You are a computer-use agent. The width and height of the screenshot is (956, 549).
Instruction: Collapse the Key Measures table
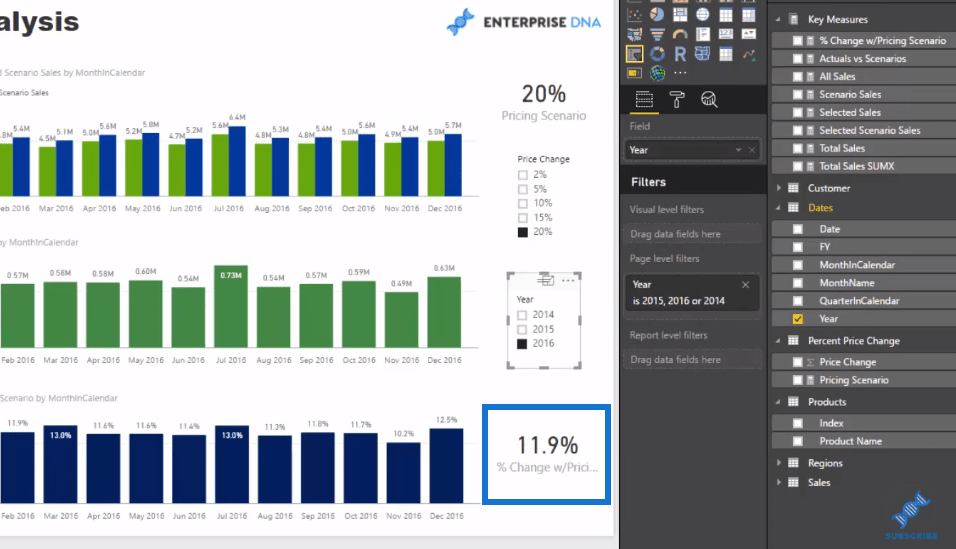click(x=778, y=20)
